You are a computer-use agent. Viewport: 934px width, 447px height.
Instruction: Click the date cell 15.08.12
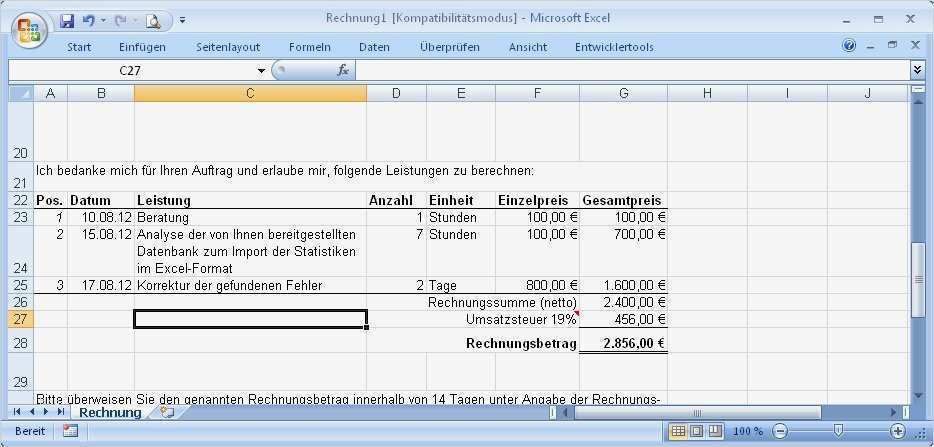(x=101, y=251)
